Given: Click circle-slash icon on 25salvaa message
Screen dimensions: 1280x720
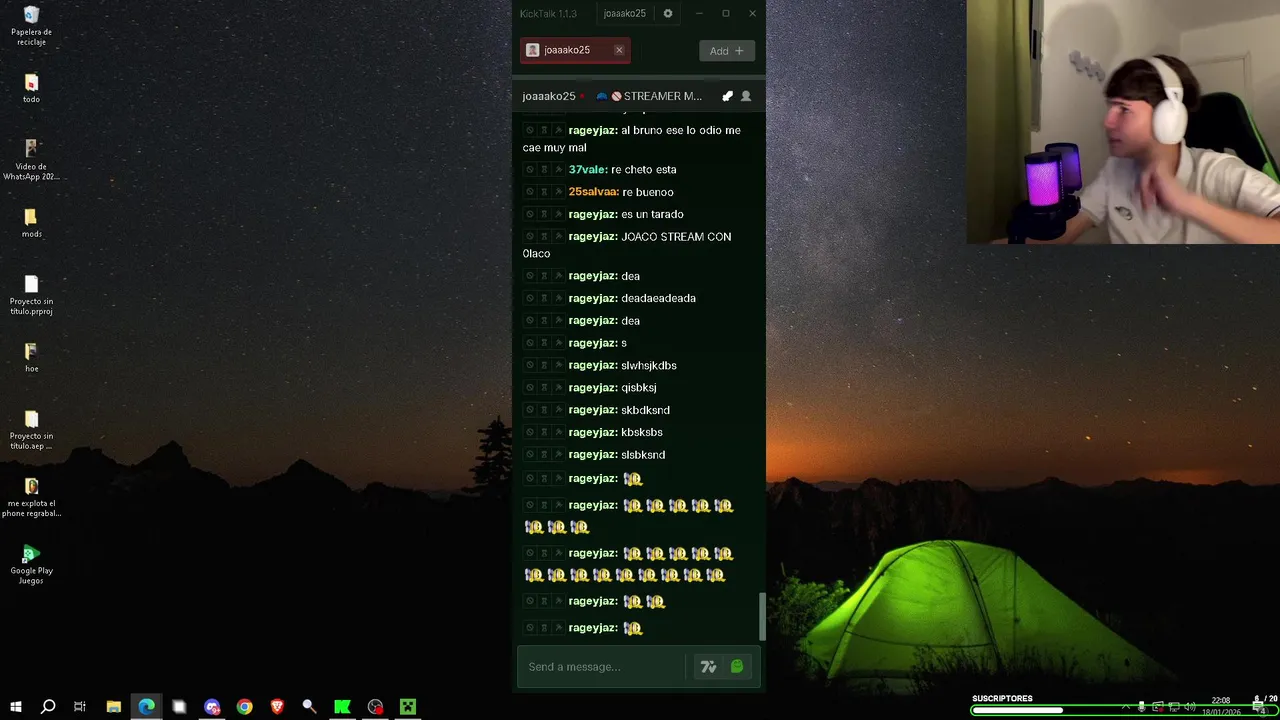Looking at the screenshot, I should pos(530,192).
